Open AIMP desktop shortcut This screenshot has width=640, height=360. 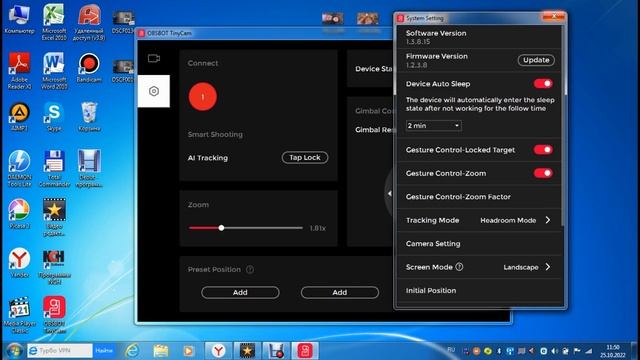pyautogui.click(x=19, y=117)
